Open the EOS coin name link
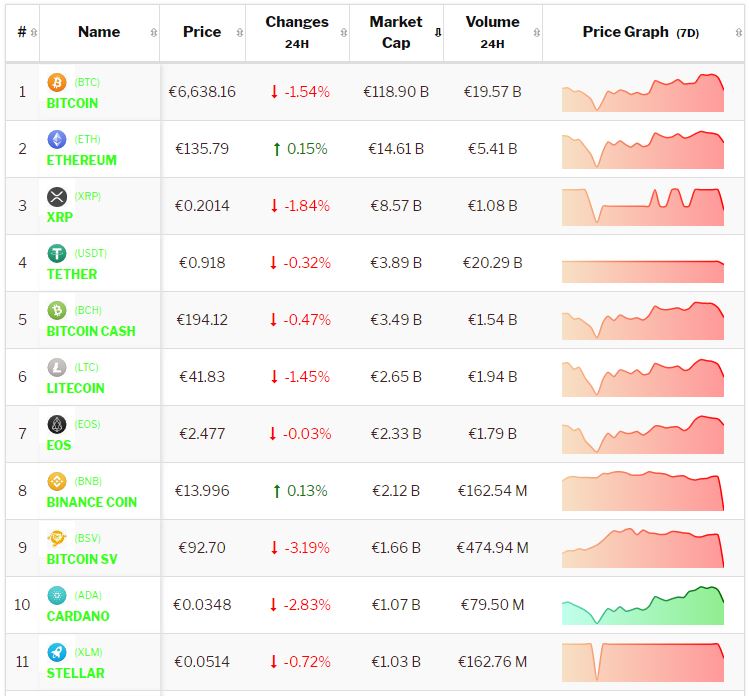The height and width of the screenshot is (696, 750). tap(59, 445)
